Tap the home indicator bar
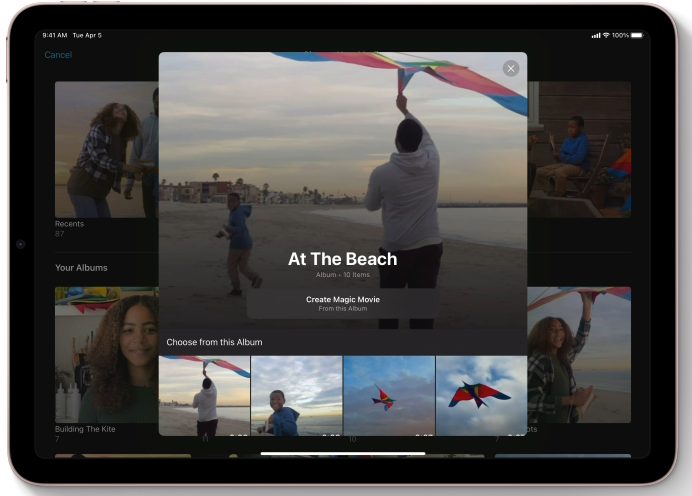 pos(343,453)
